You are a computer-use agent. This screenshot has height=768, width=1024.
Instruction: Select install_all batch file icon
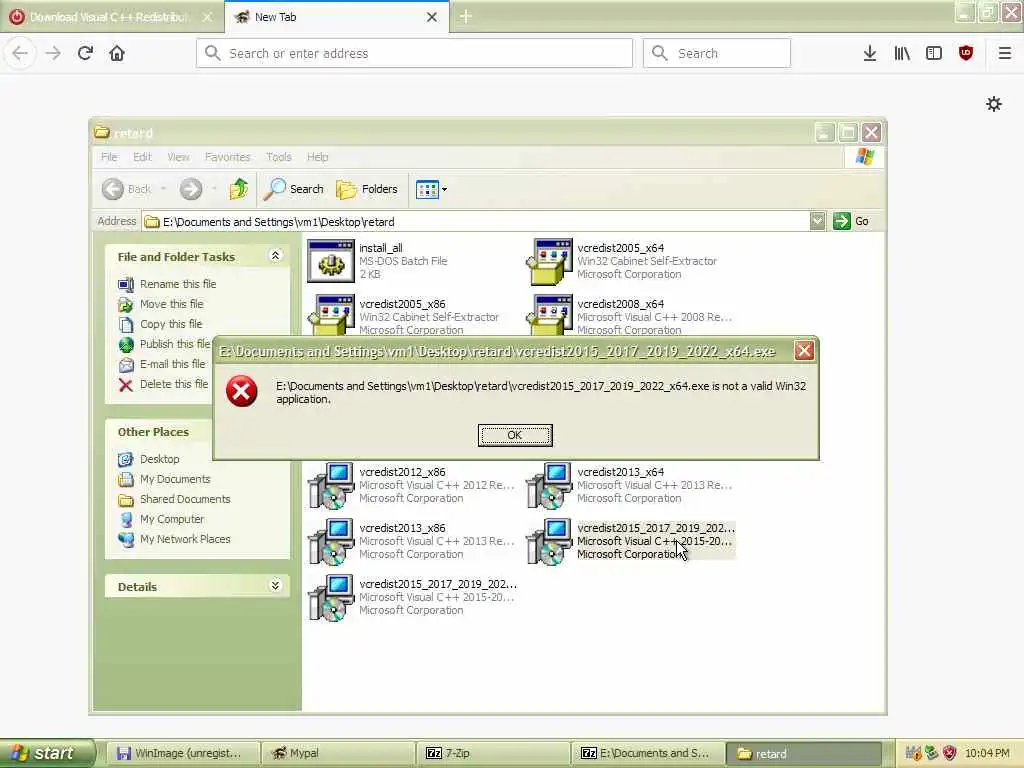331,261
